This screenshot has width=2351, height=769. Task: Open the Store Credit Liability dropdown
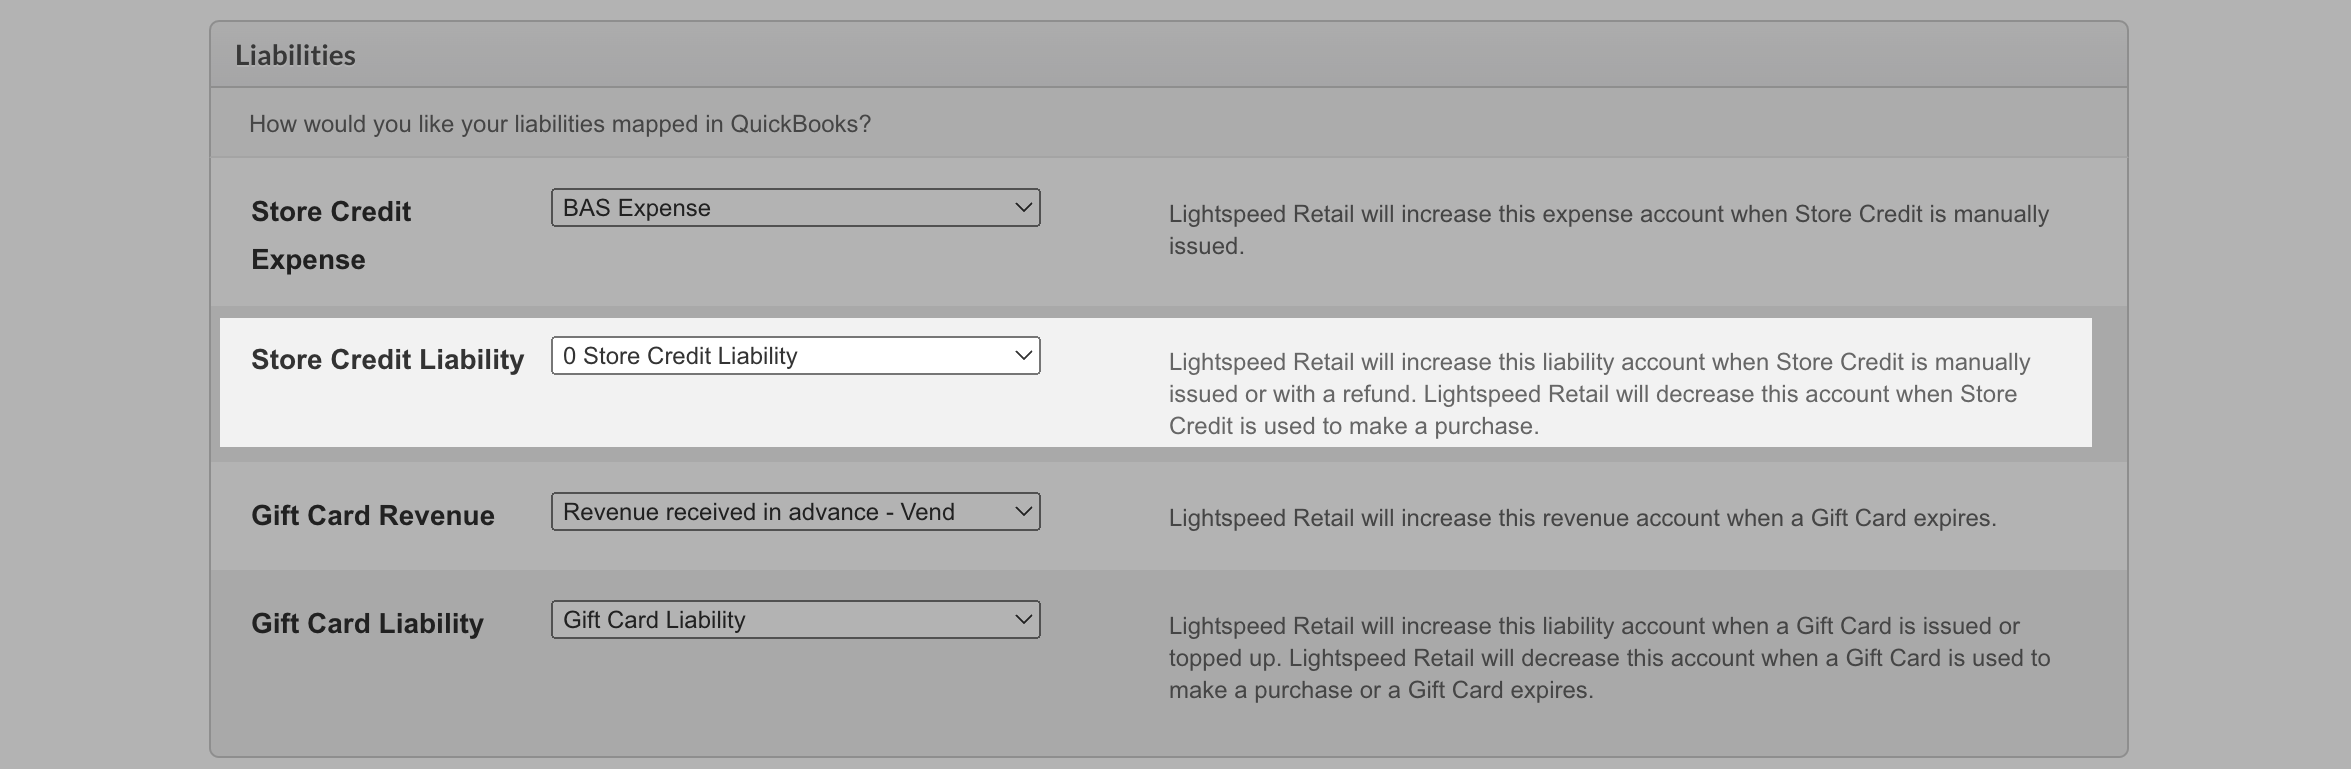tap(795, 356)
